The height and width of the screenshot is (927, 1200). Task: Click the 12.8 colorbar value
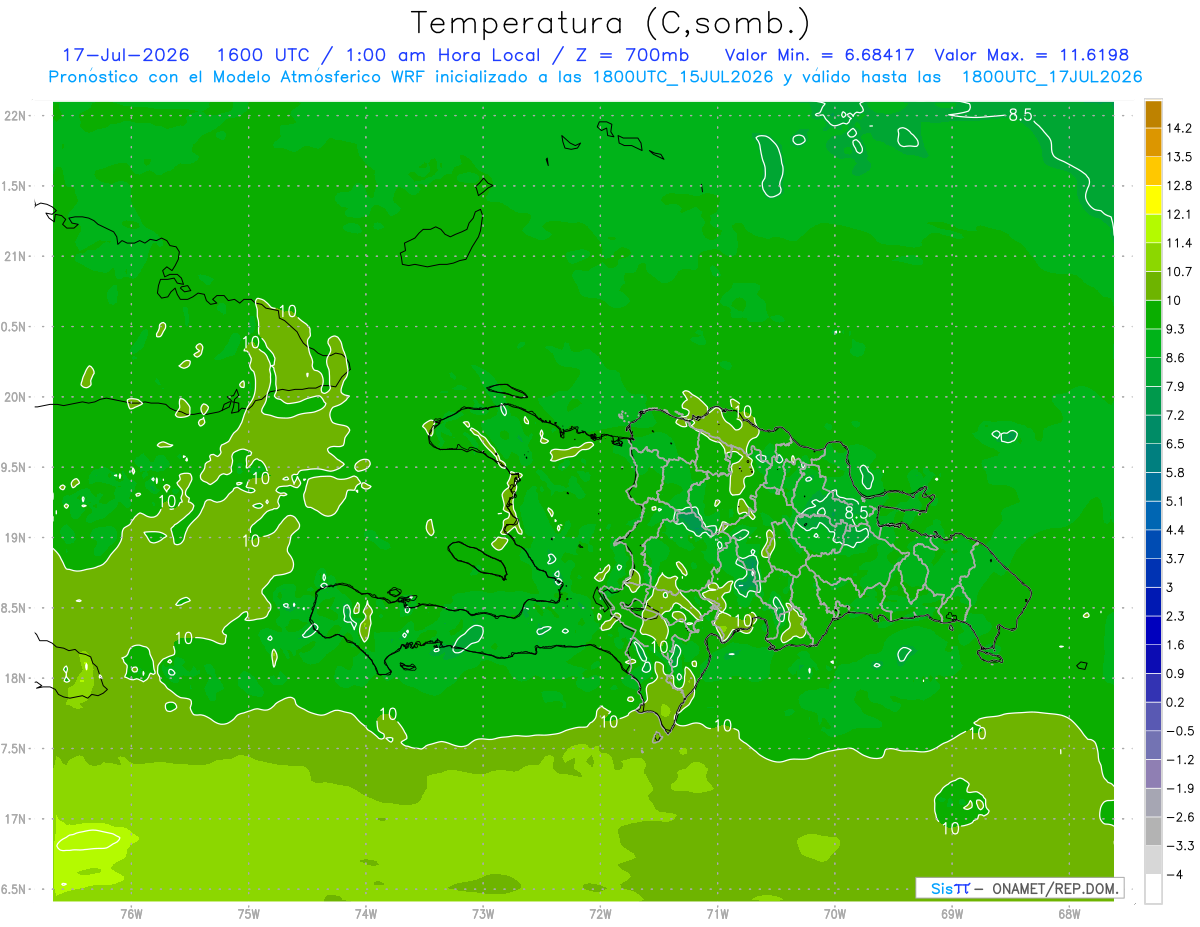(1180, 186)
